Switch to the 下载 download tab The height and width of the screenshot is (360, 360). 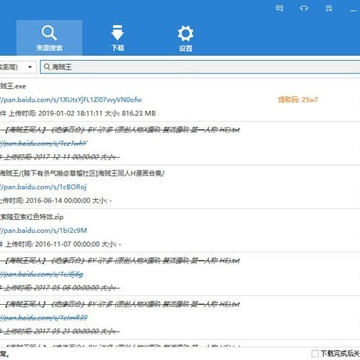(117, 38)
